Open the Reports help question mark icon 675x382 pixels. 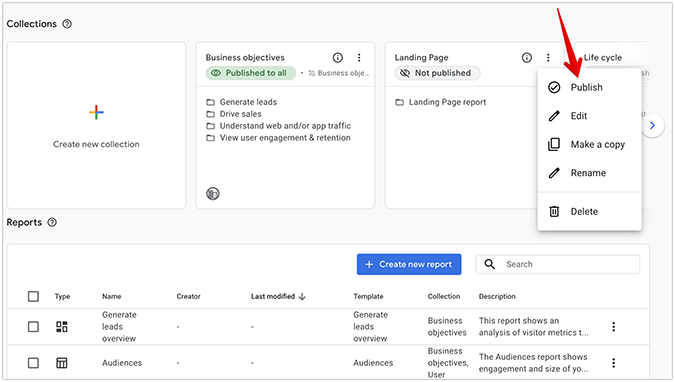click(52, 223)
